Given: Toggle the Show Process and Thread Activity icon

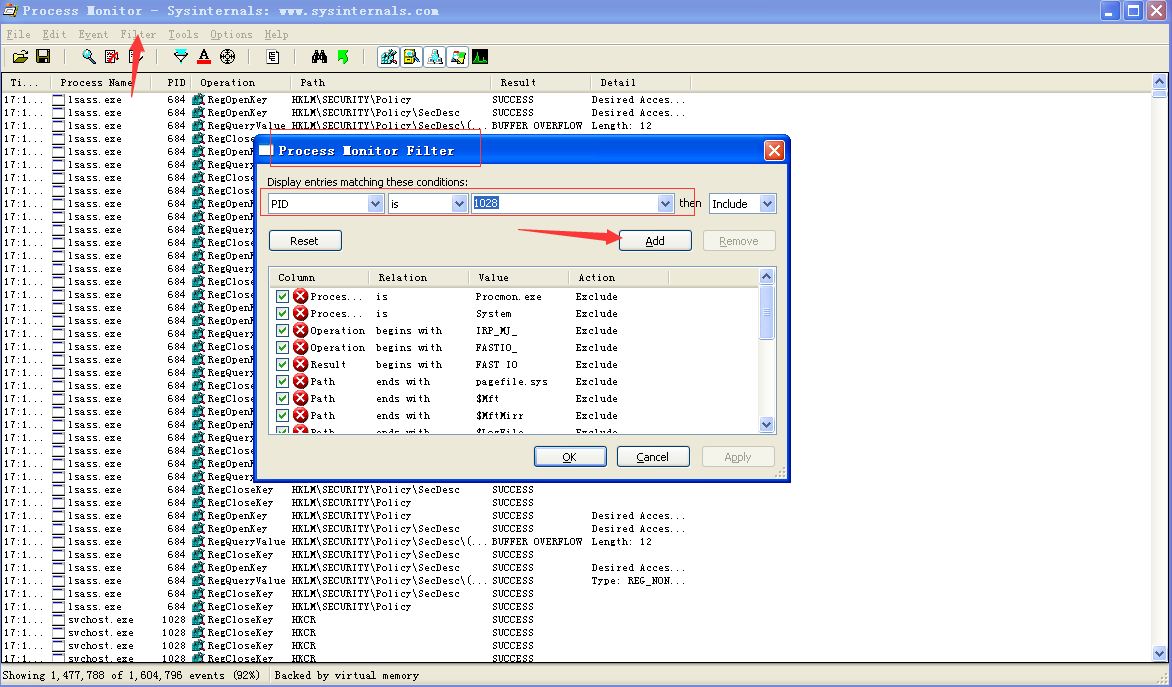Looking at the screenshot, I should pyautogui.click(x=457, y=57).
